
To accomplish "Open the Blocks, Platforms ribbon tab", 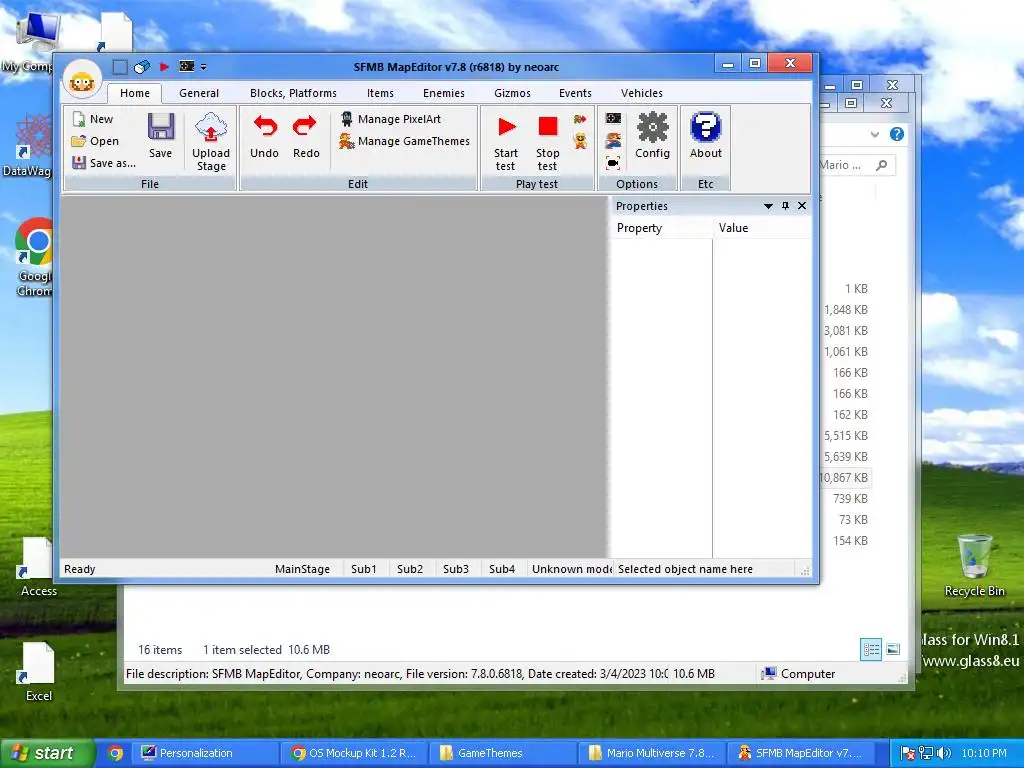I will (x=293, y=93).
